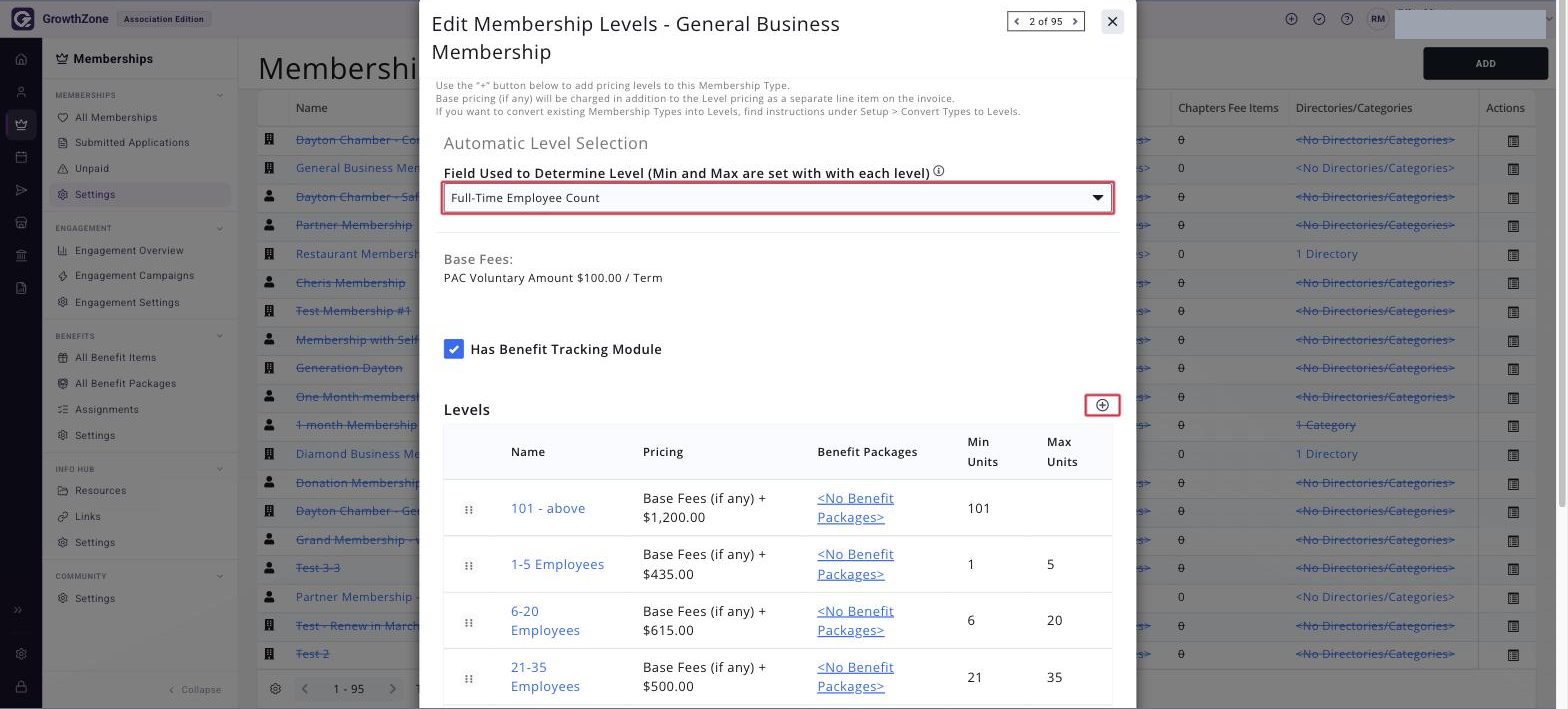Viewport: 1568px width, 709px height.
Task: Go to the next page of the 1 - 95 list
Action: (x=392, y=689)
